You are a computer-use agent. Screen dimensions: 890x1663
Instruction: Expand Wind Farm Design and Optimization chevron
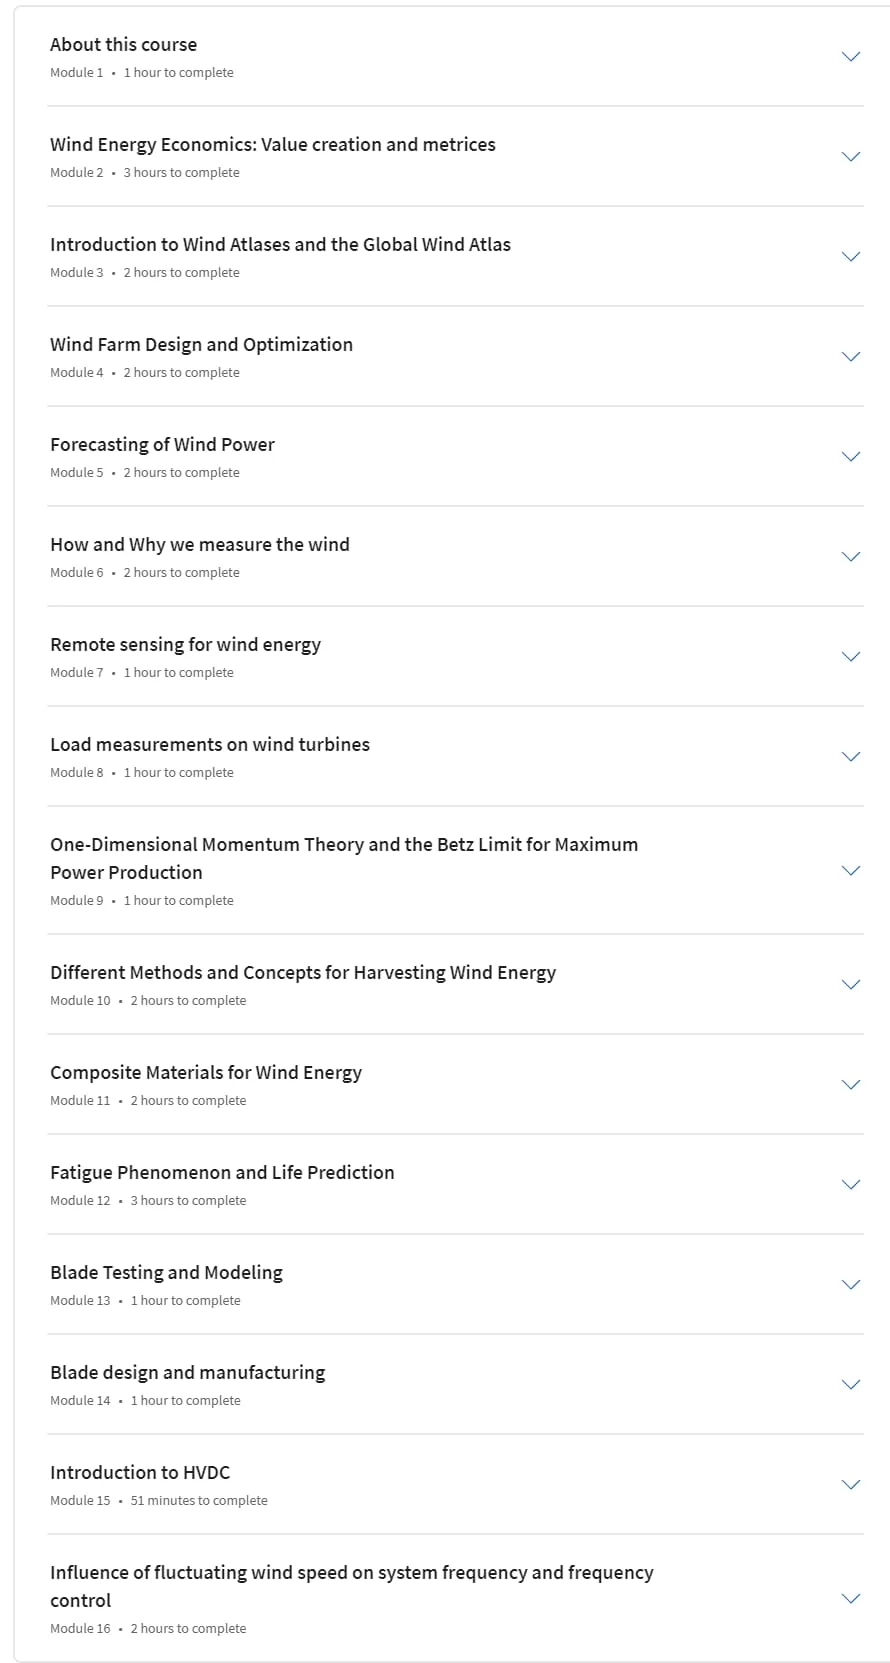(851, 357)
